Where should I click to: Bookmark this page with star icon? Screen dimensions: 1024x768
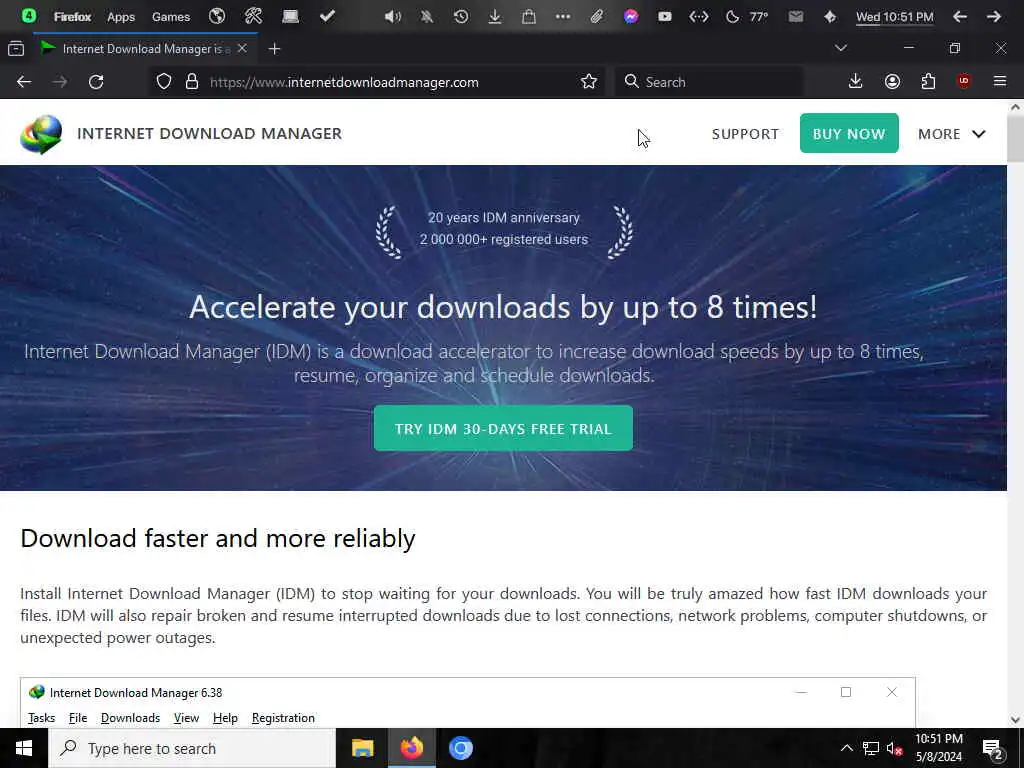click(x=588, y=82)
